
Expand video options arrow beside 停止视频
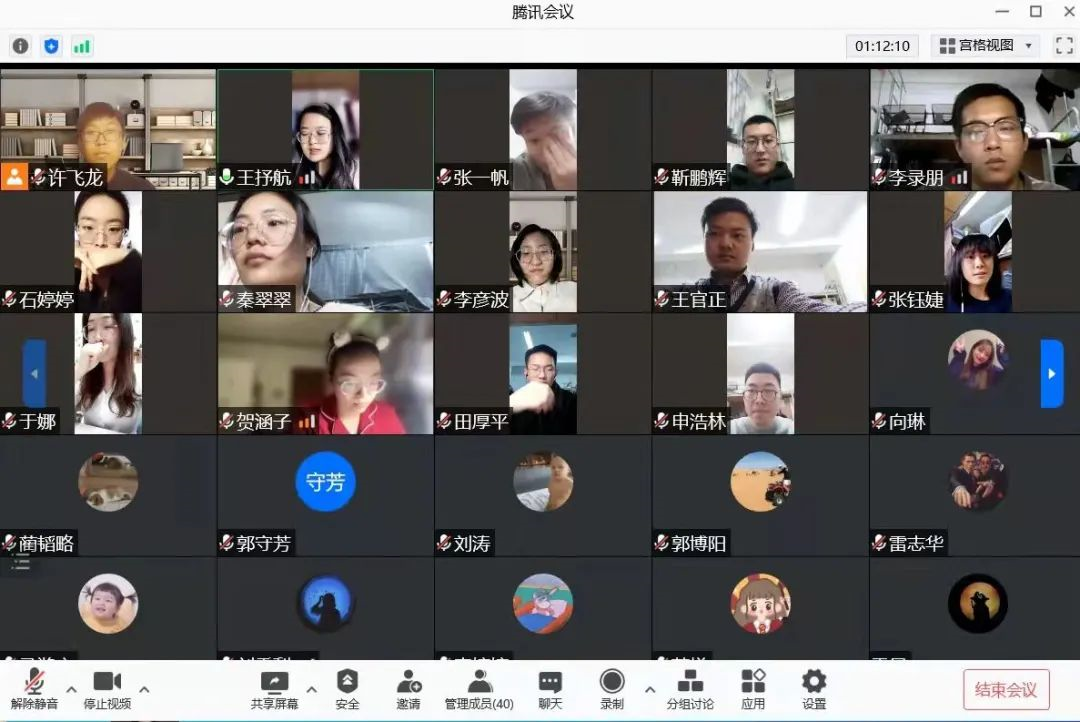point(144,689)
